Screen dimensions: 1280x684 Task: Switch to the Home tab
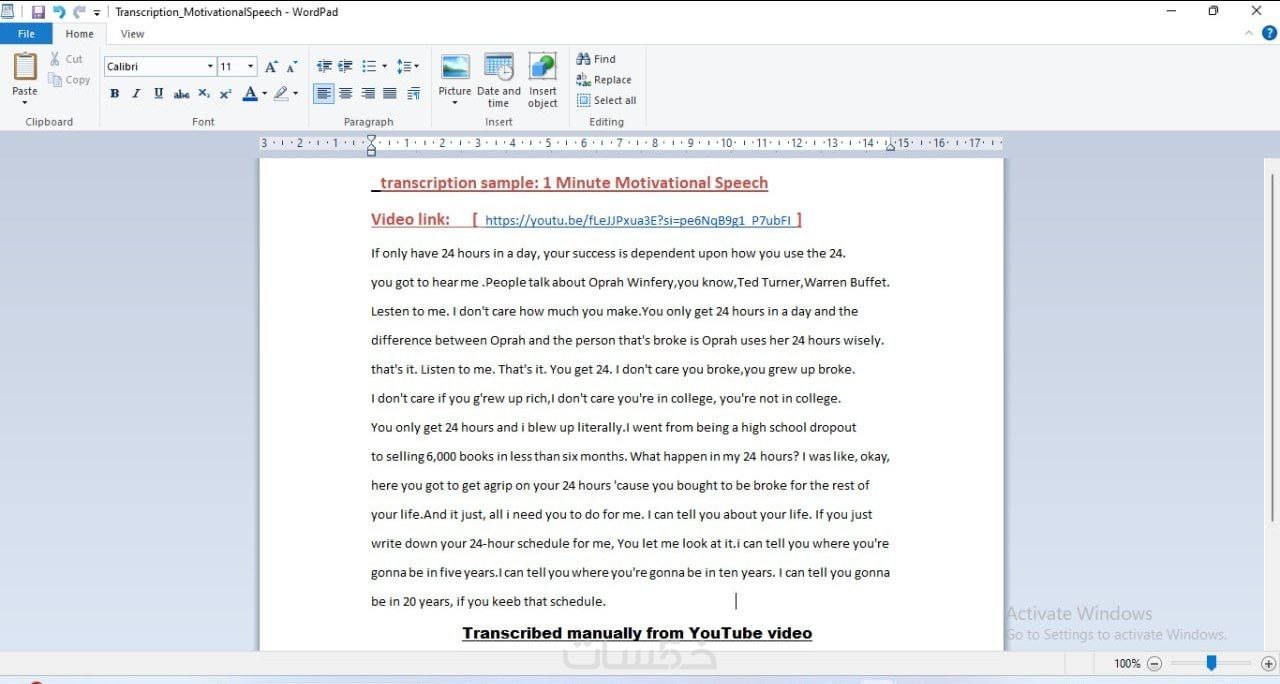pyautogui.click(x=79, y=34)
